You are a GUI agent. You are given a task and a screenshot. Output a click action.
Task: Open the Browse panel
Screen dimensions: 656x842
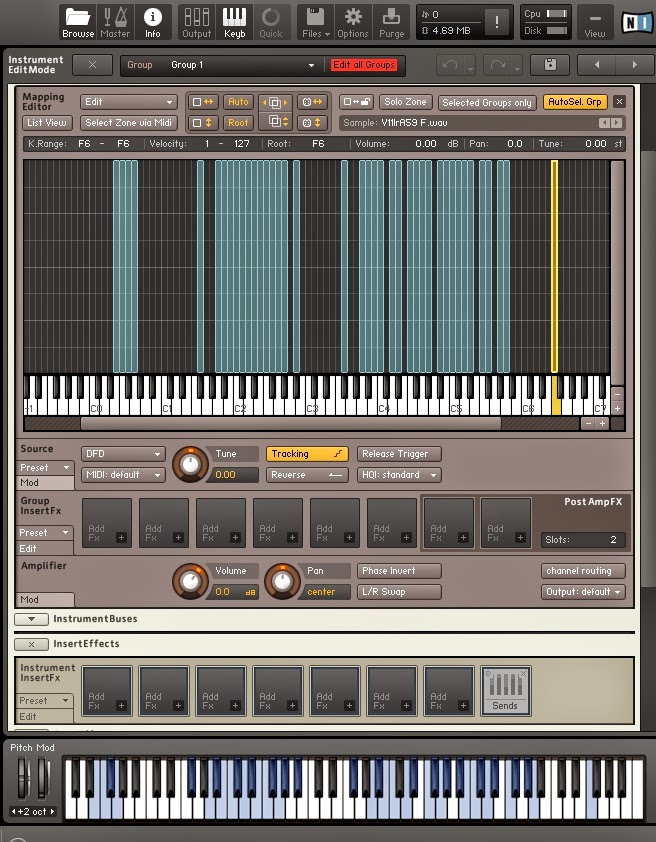point(78,21)
